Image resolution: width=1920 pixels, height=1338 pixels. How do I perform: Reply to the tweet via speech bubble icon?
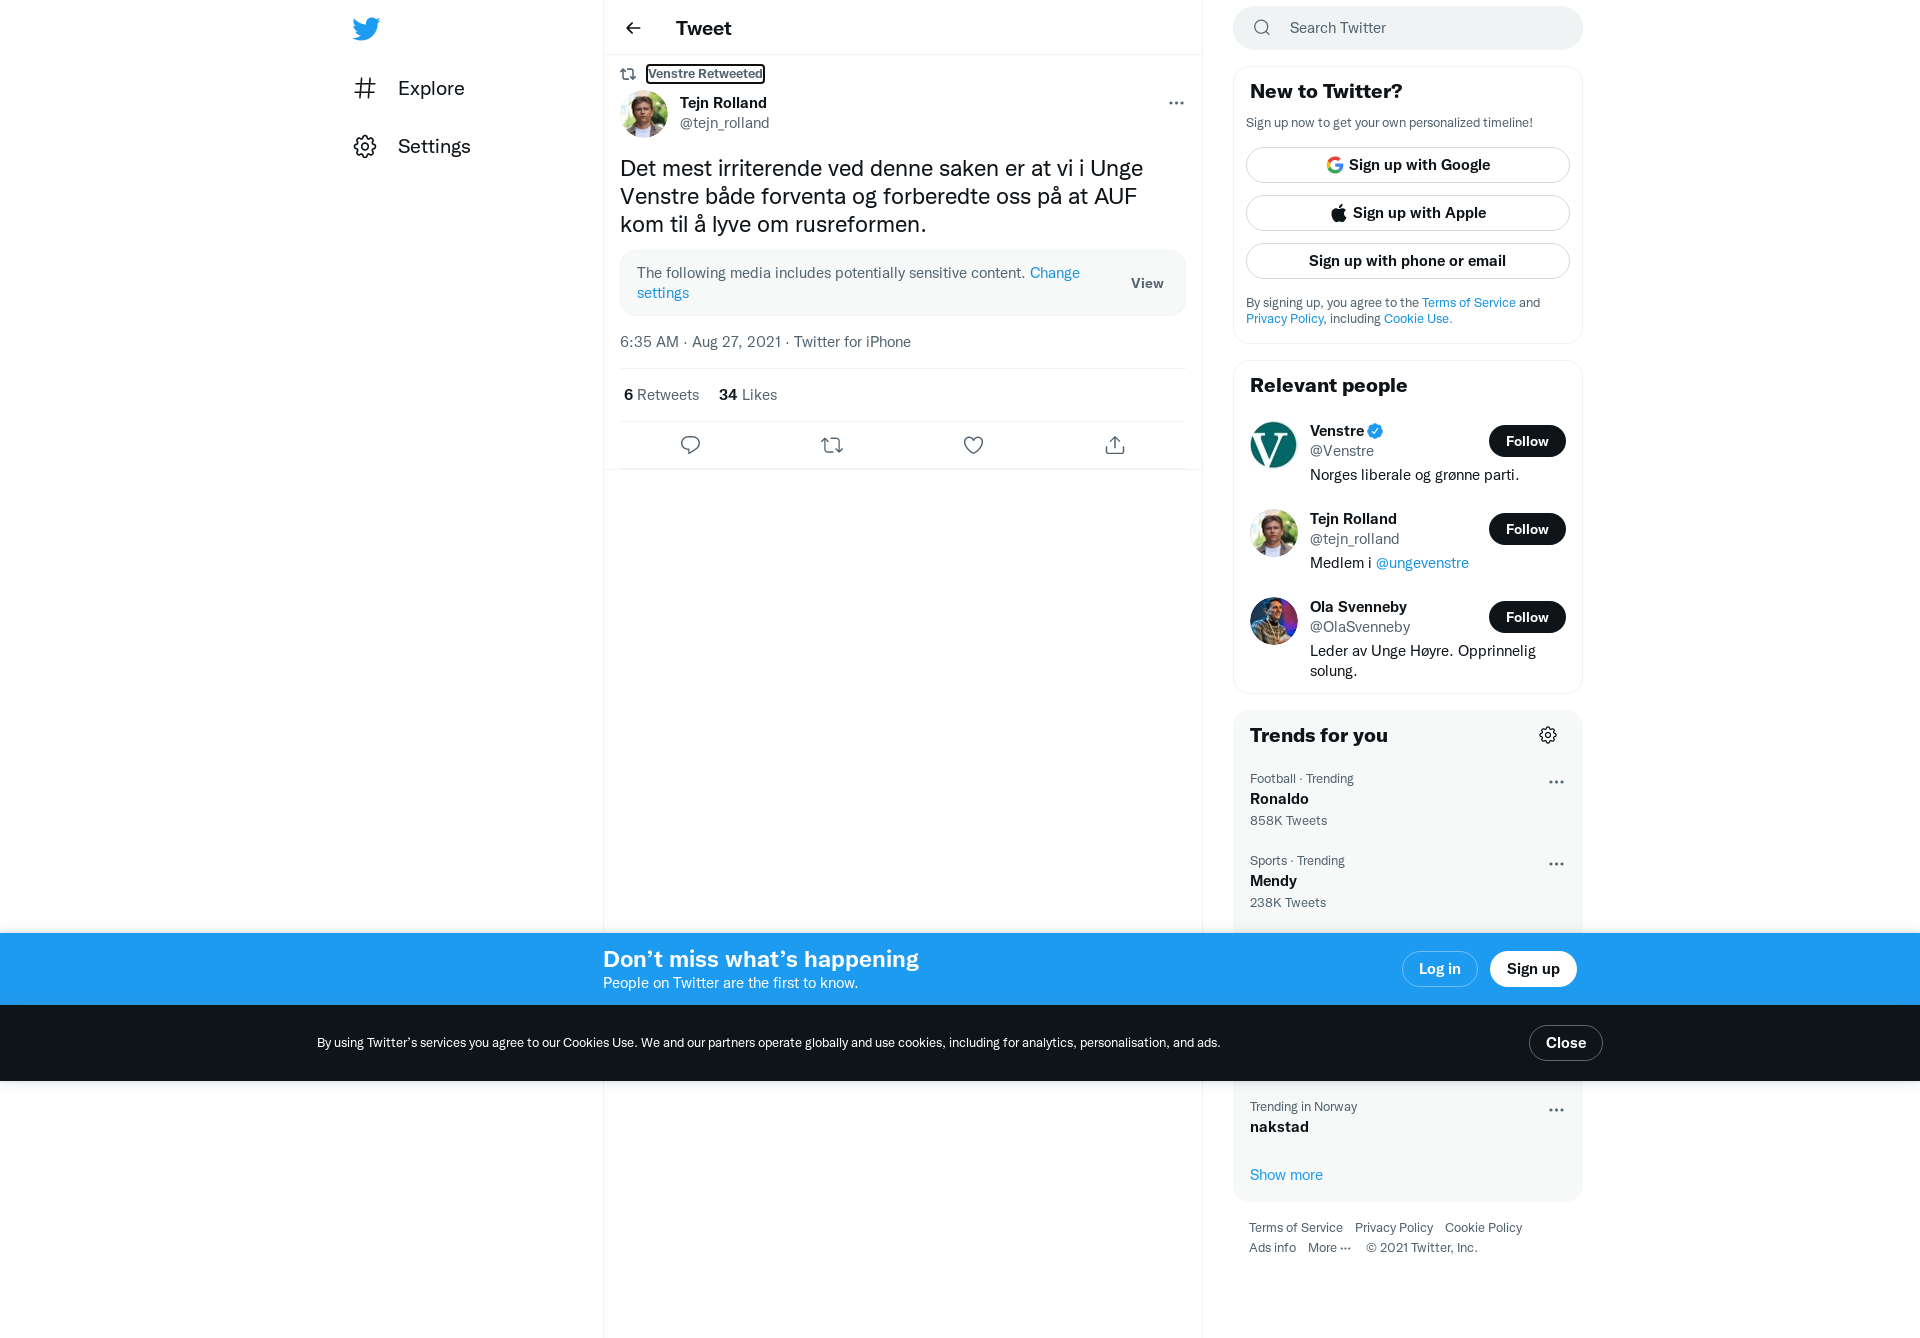(690, 445)
